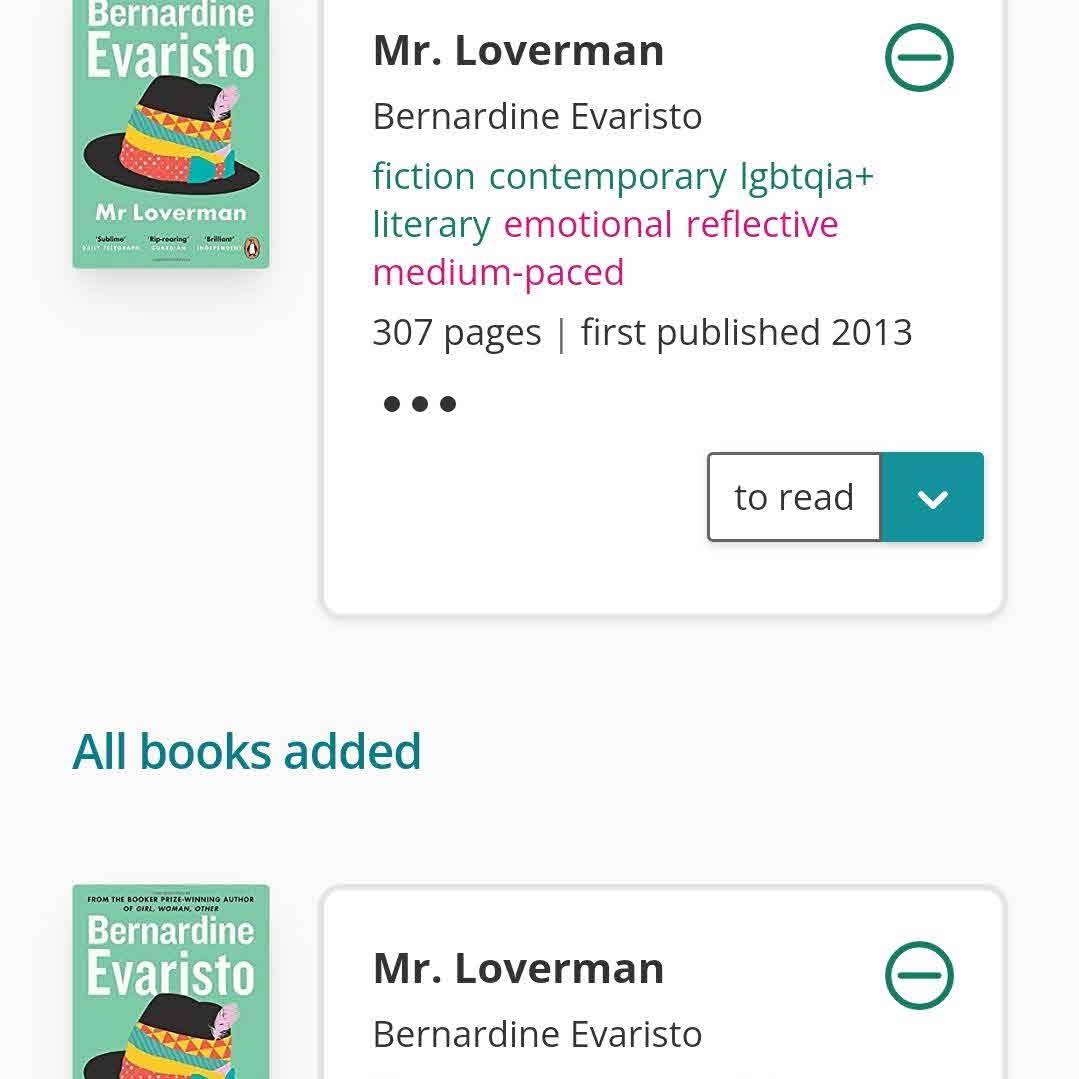
Task: Filter by the 'emotional' mood tag
Action: coord(588,224)
